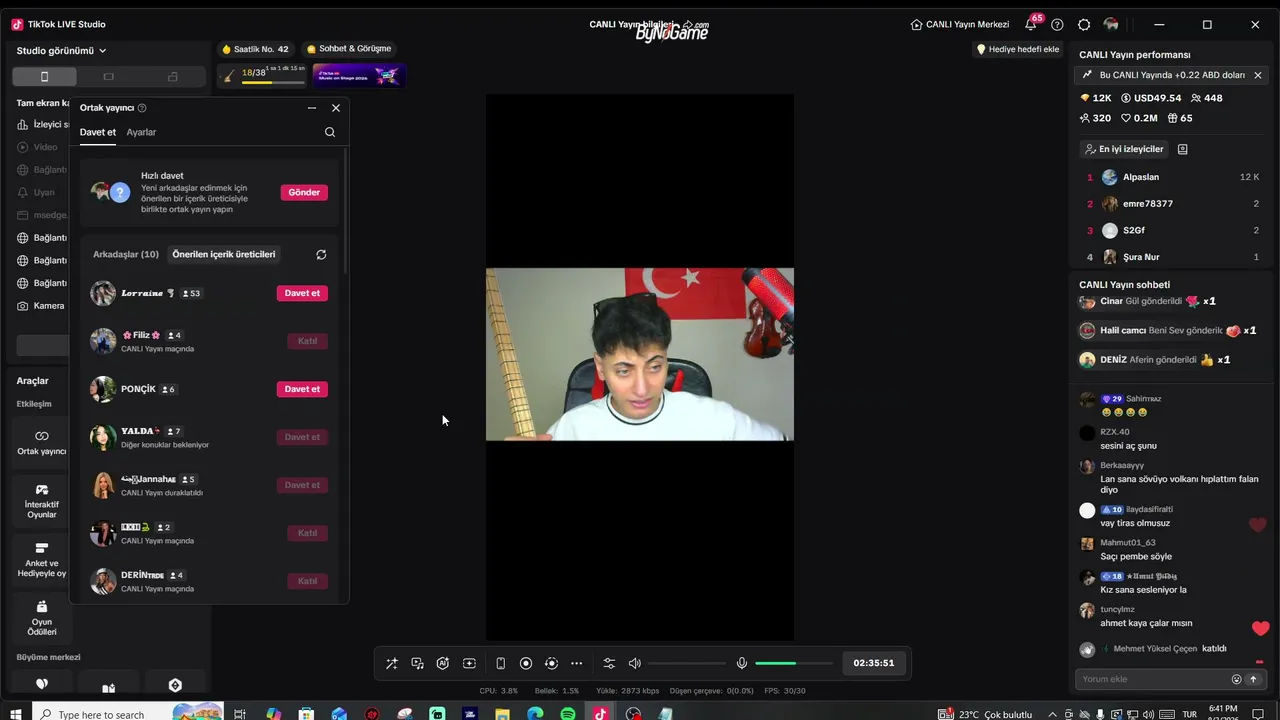Open Spotify from Windows taskbar
The image size is (1280, 720).
pyautogui.click(x=568, y=714)
